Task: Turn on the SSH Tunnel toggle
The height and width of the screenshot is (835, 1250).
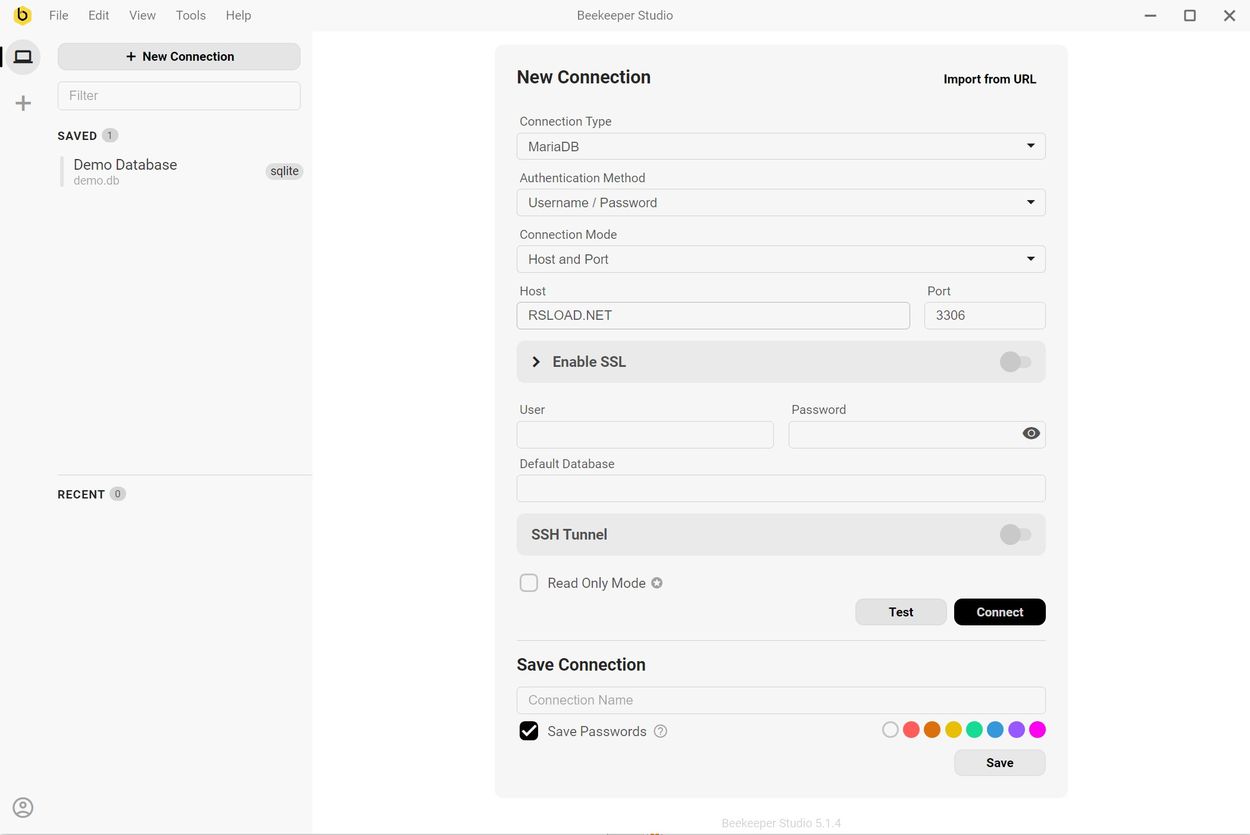Action: tap(1015, 535)
